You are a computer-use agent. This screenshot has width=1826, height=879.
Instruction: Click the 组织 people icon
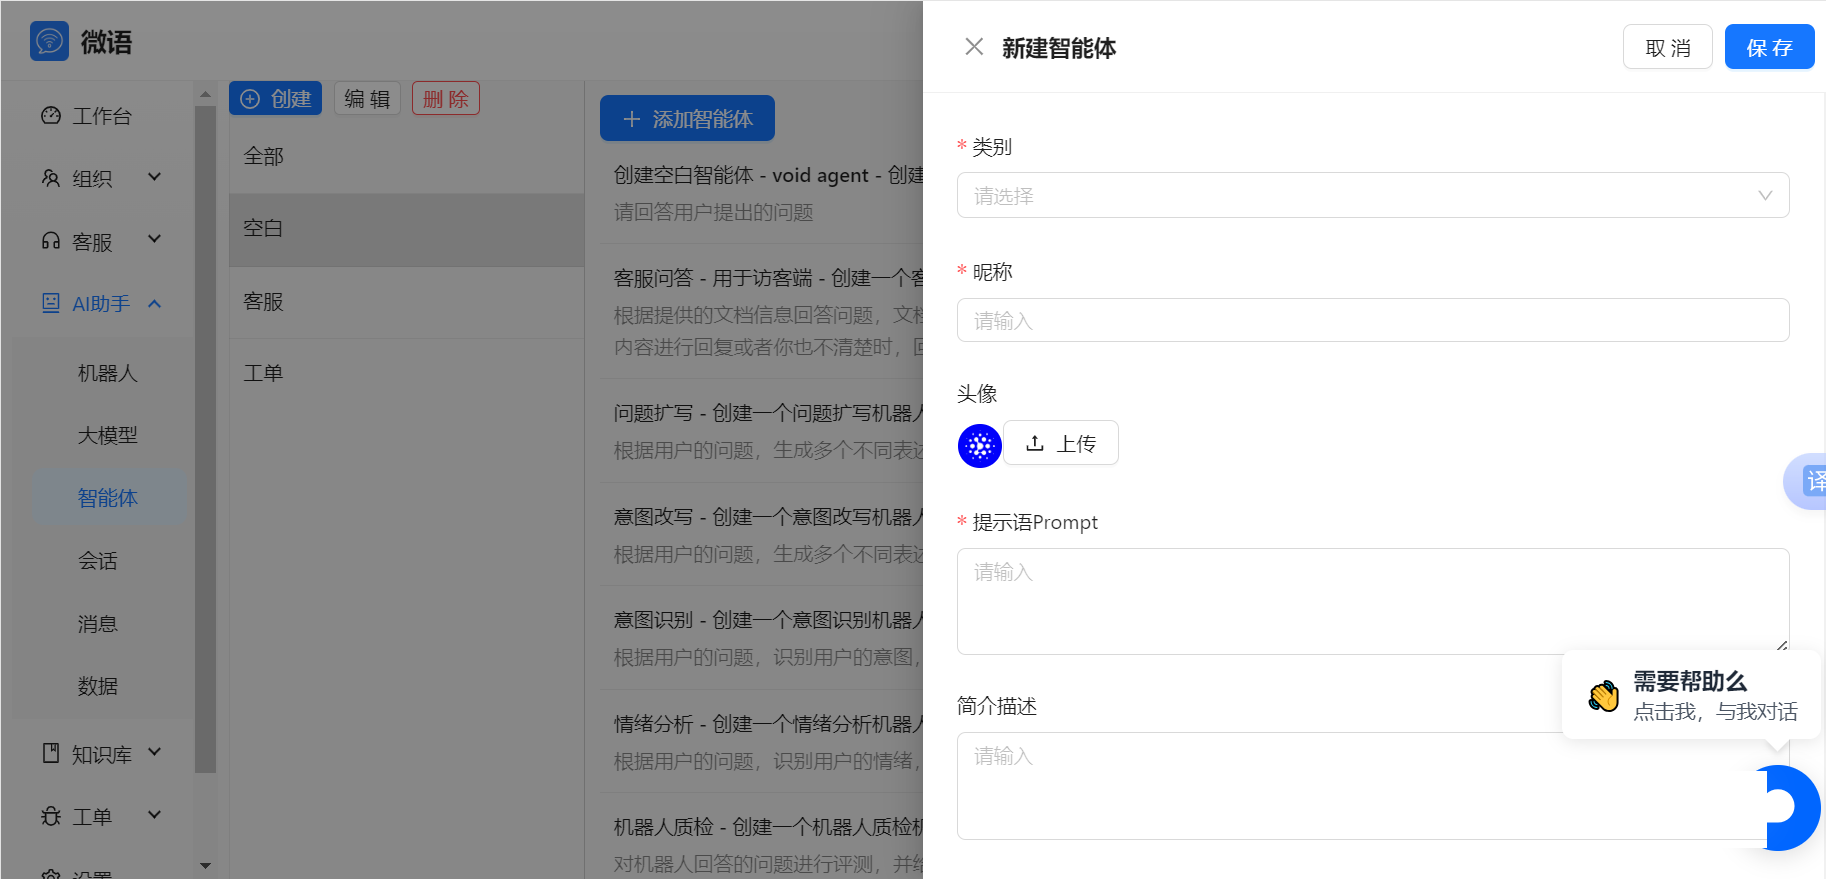(51, 178)
